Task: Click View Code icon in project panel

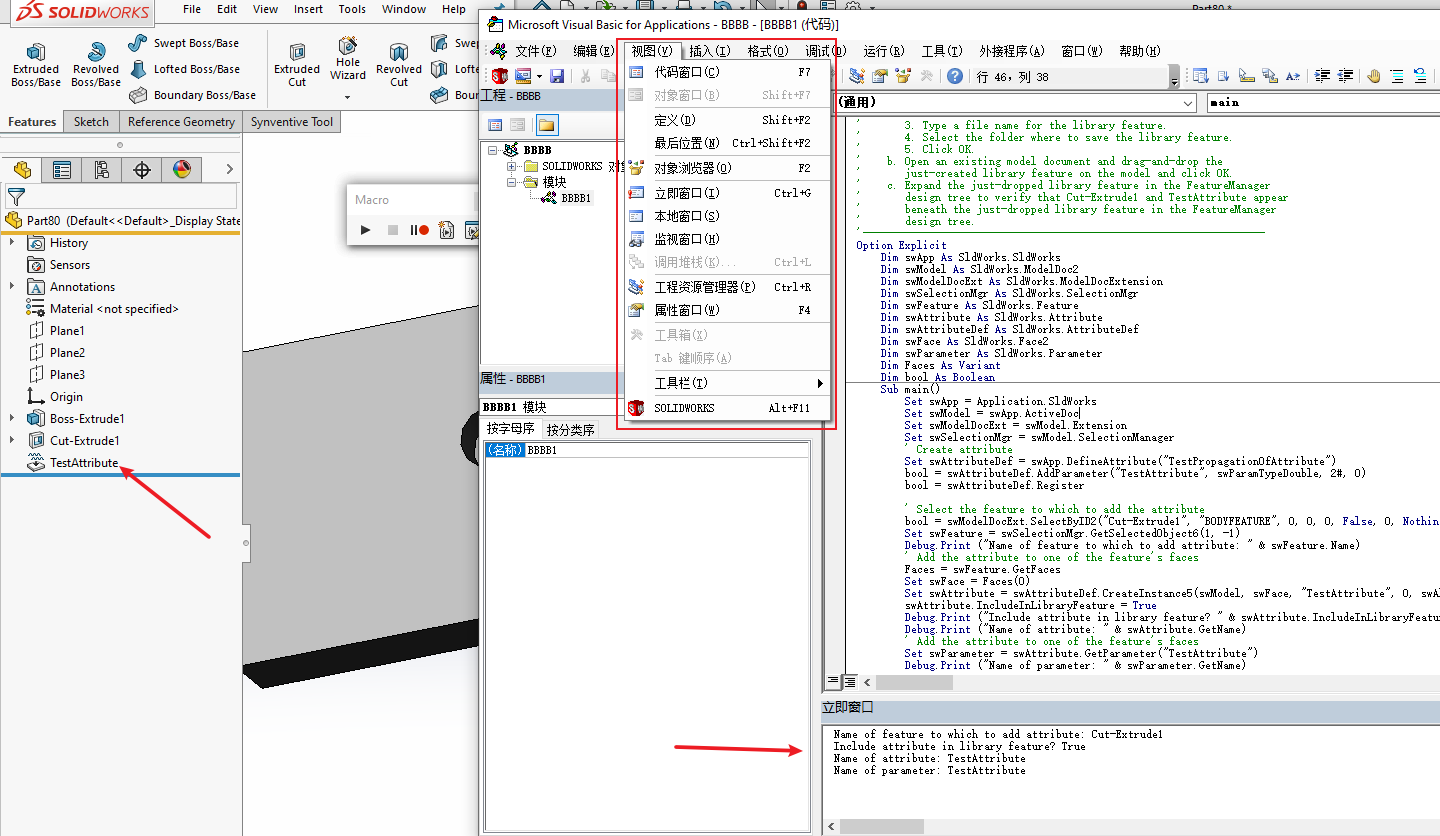Action: click(495, 125)
